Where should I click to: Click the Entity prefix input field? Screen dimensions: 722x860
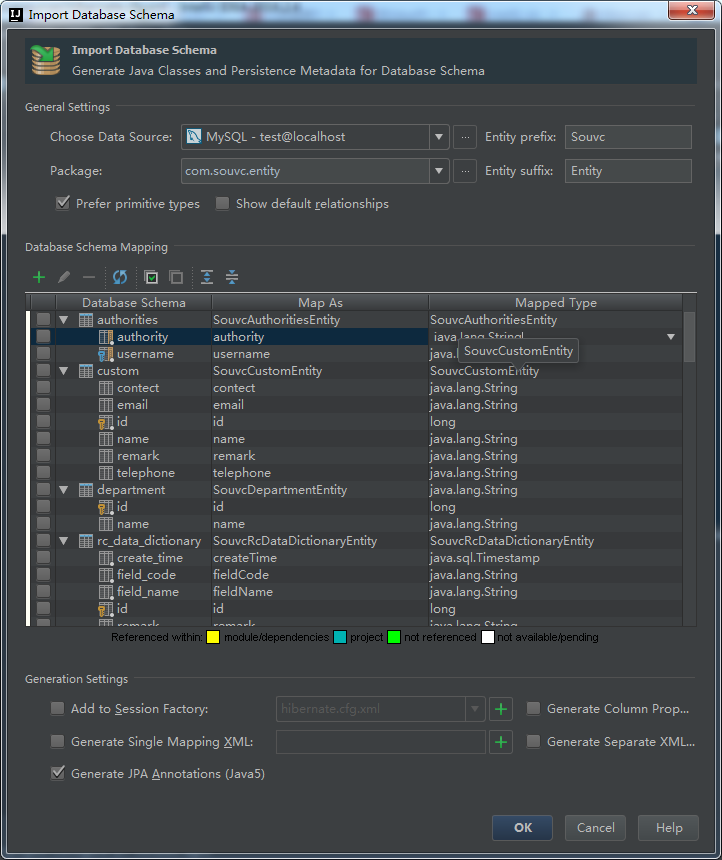point(628,137)
